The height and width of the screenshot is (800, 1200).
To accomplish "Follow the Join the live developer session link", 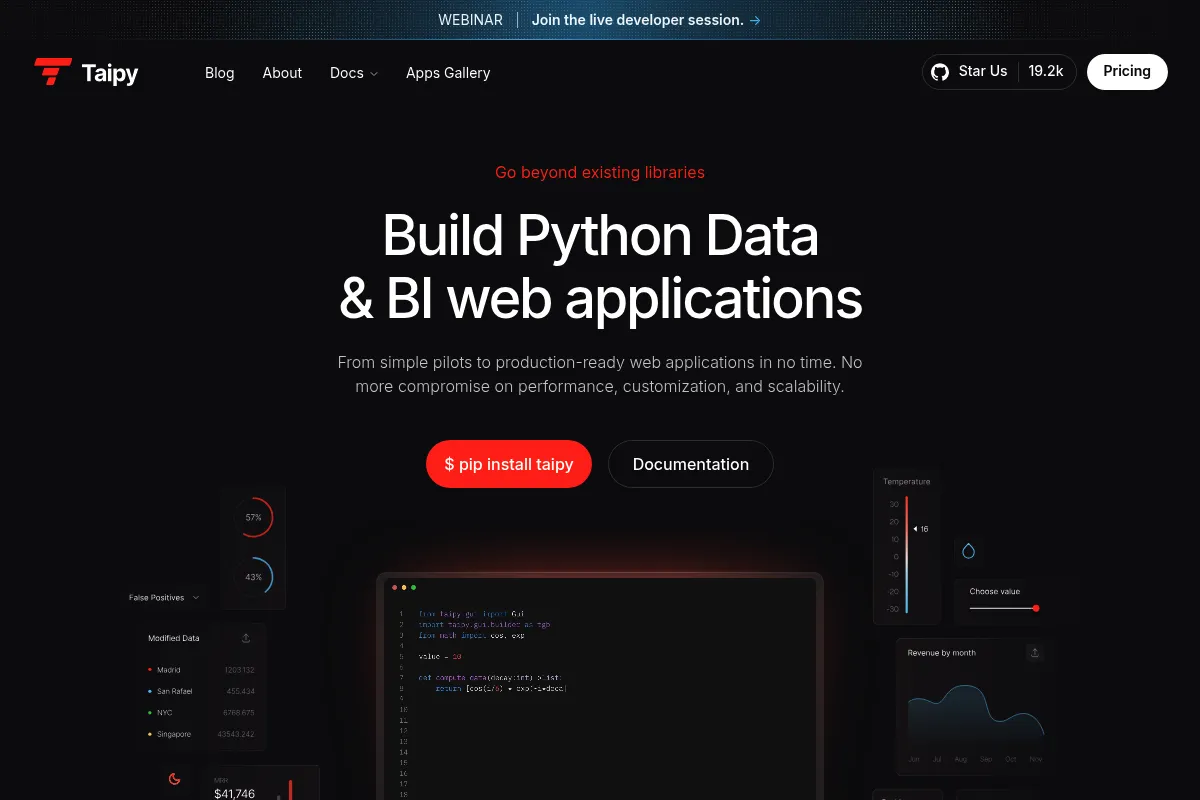I will 646,20.
